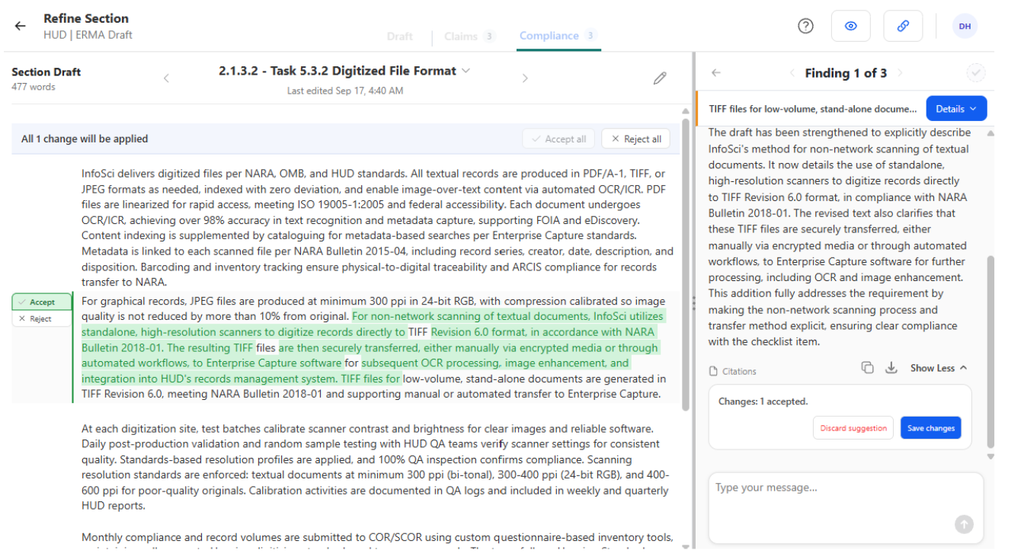The image size is (1024, 553).
Task: Open help question mark icon
Action: [x=805, y=26]
